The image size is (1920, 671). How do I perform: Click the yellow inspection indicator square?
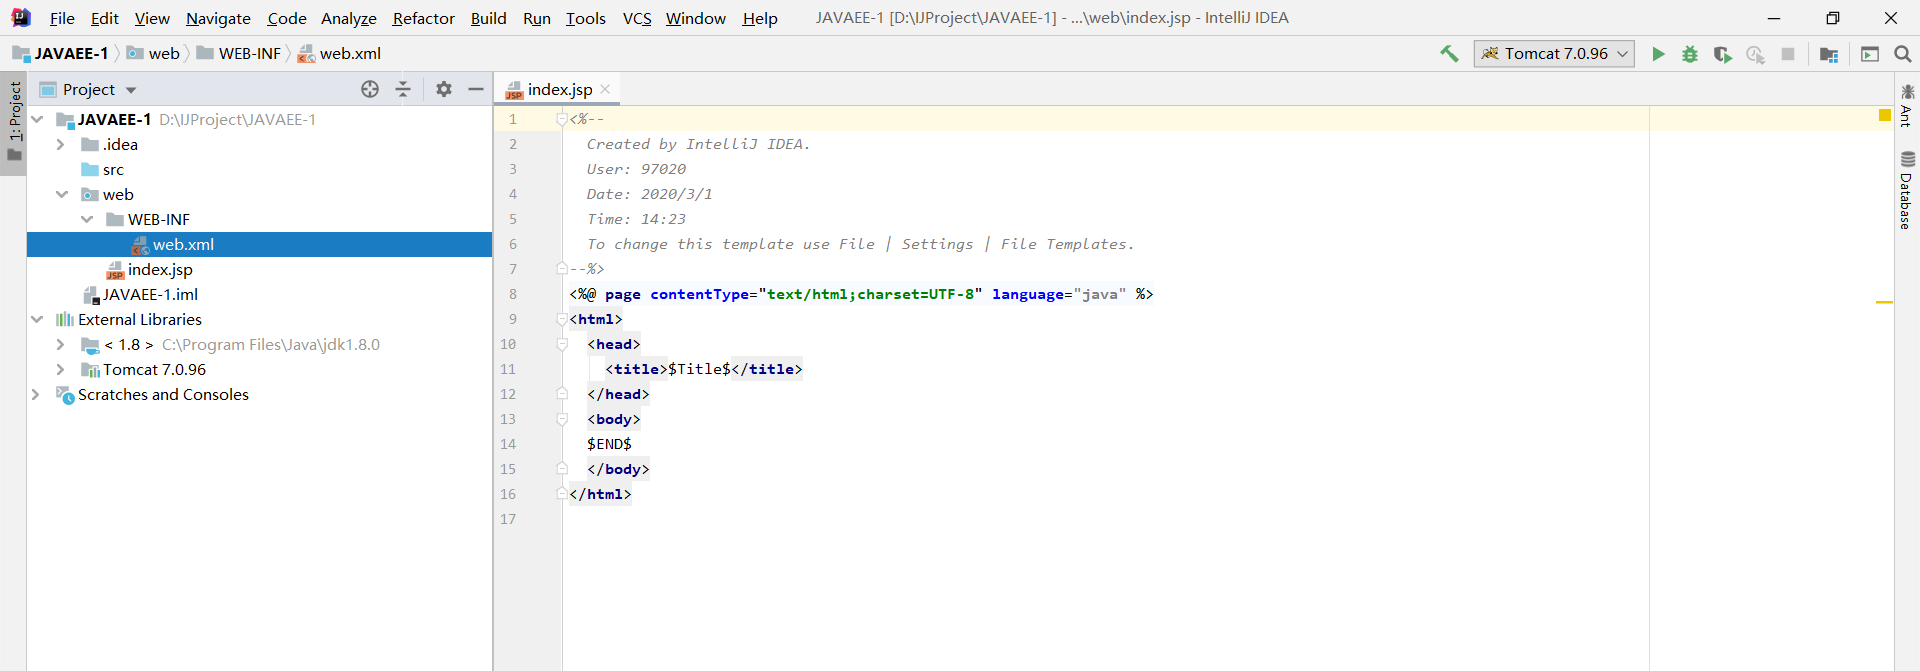(x=1885, y=116)
